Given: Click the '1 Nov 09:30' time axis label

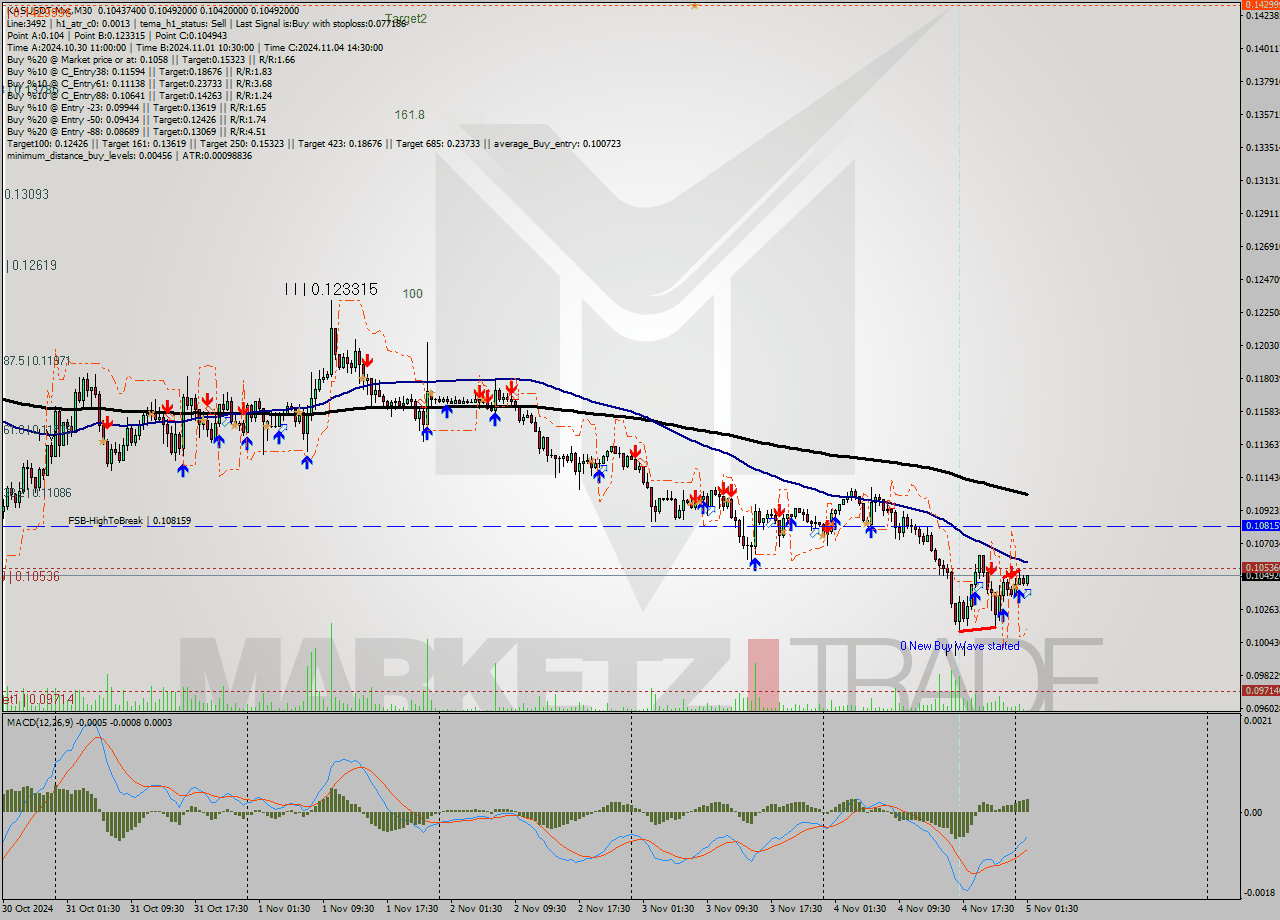Looking at the screenshot, I should [348, 909].
